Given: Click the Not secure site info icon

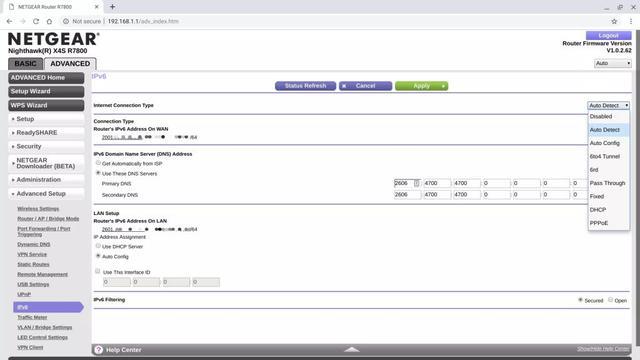Looking at the screenshot, I should pyautogui.click(x=65, y=21).
